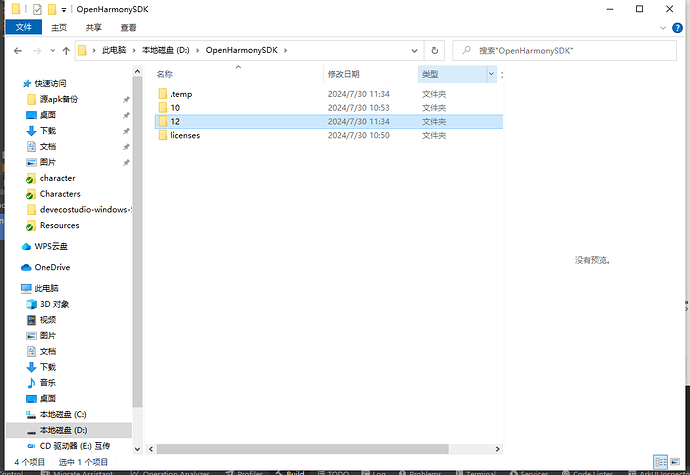Click navigation pane scroll down arrow

[x=137, y=449]
